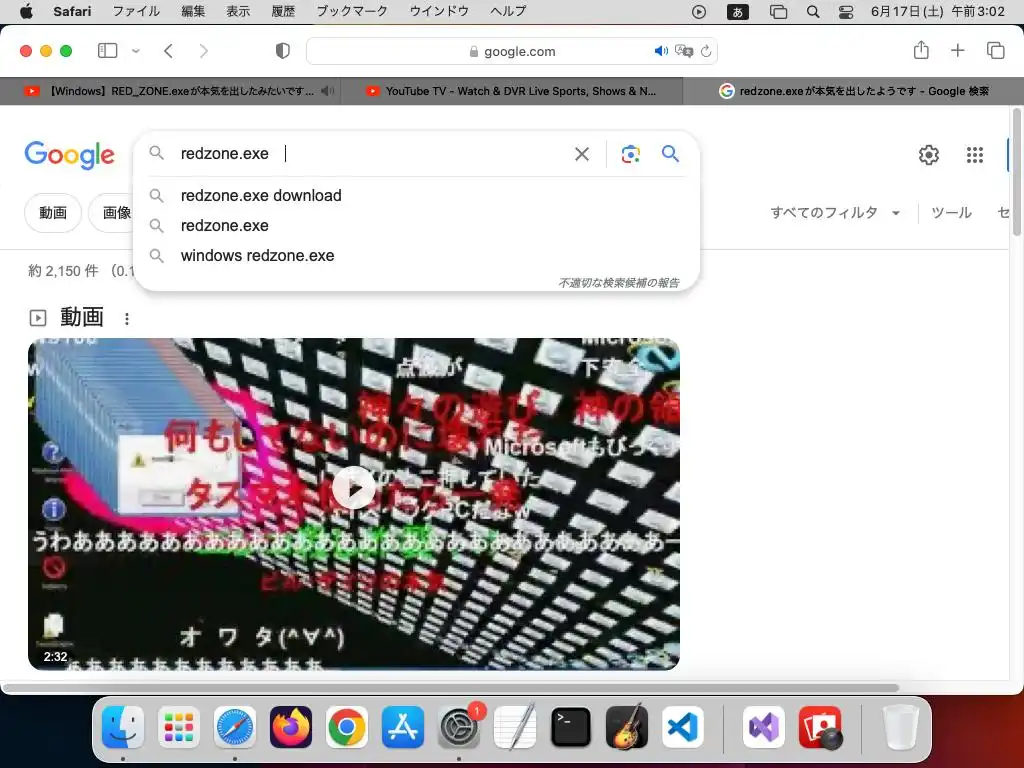Switch to the RED_ZONE.exe YouTube tab
Screen dimensions: 1024x768
(170, 91)
